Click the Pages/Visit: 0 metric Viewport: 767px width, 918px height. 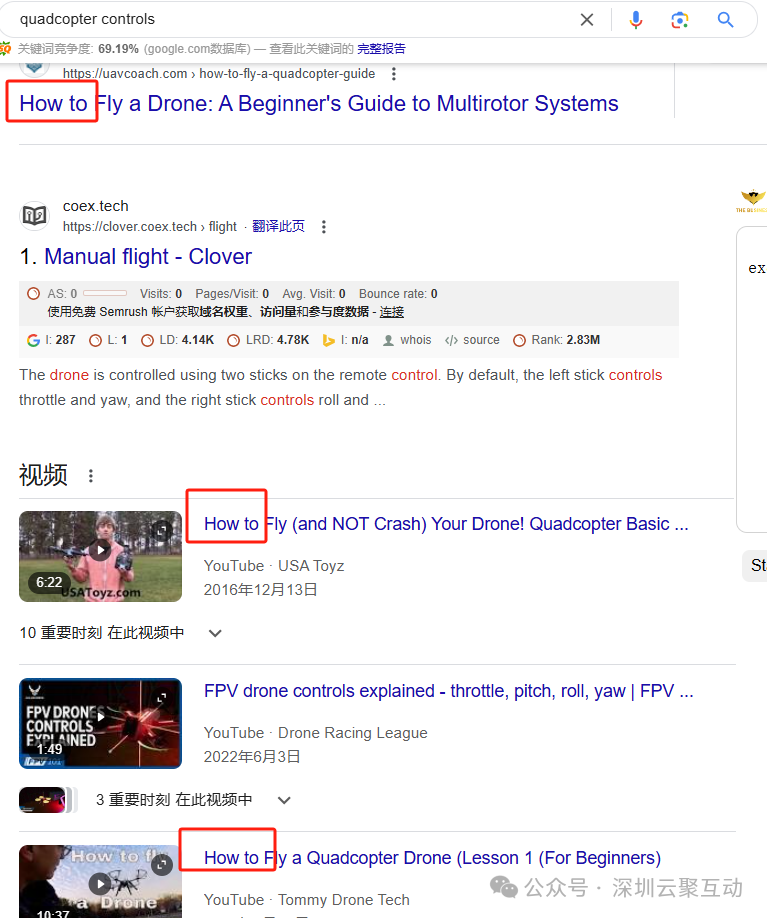tap(232, 294)
